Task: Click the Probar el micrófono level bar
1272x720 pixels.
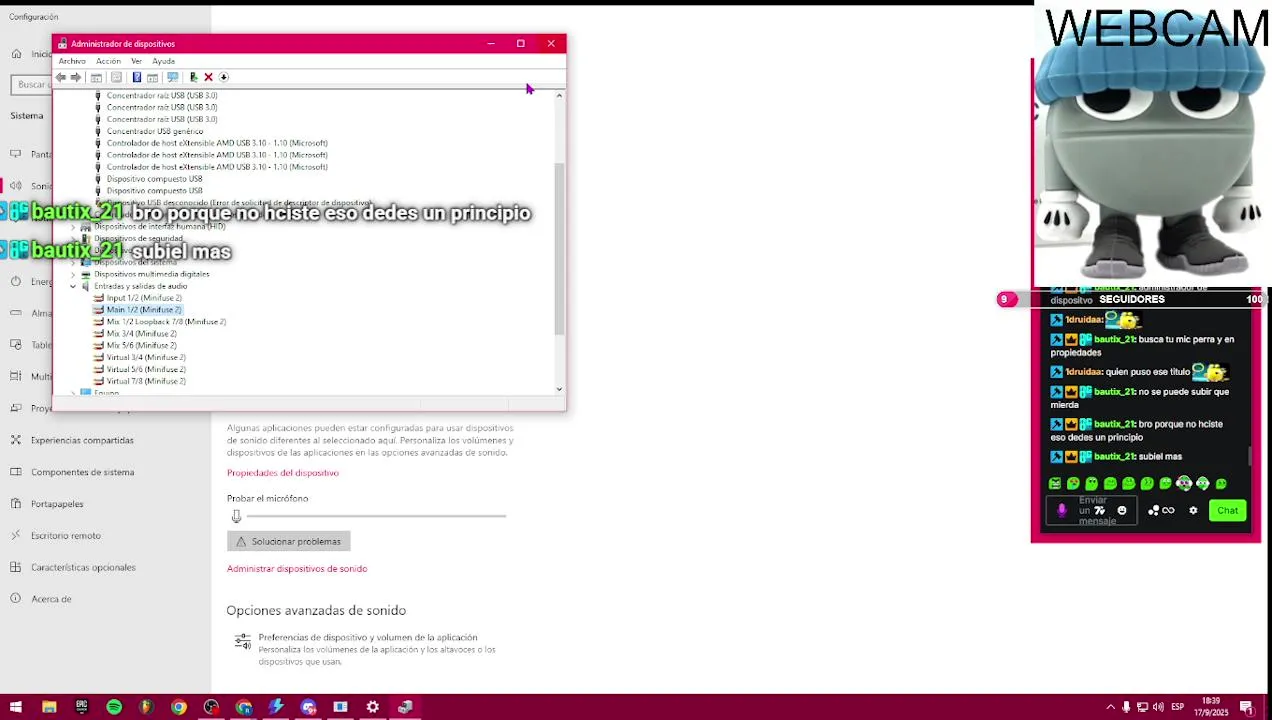Action: point(376,516)
